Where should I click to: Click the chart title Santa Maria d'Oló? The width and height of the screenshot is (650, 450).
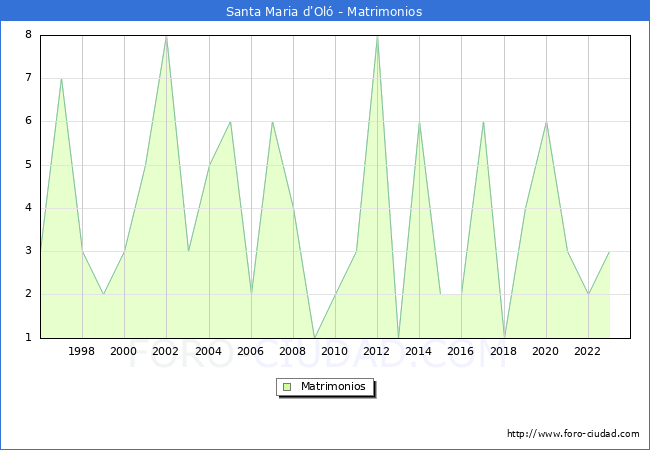[x=324, y=12]
